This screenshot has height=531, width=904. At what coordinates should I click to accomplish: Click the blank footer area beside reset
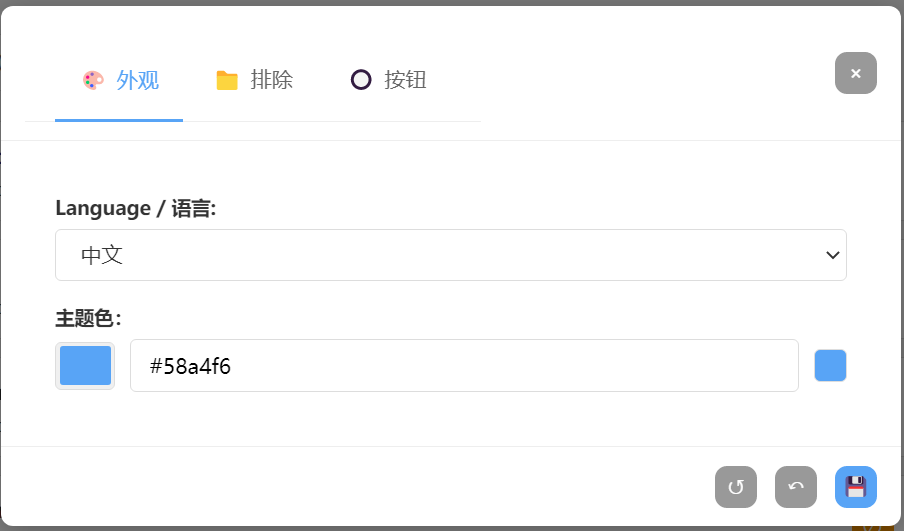coord(400,487)
